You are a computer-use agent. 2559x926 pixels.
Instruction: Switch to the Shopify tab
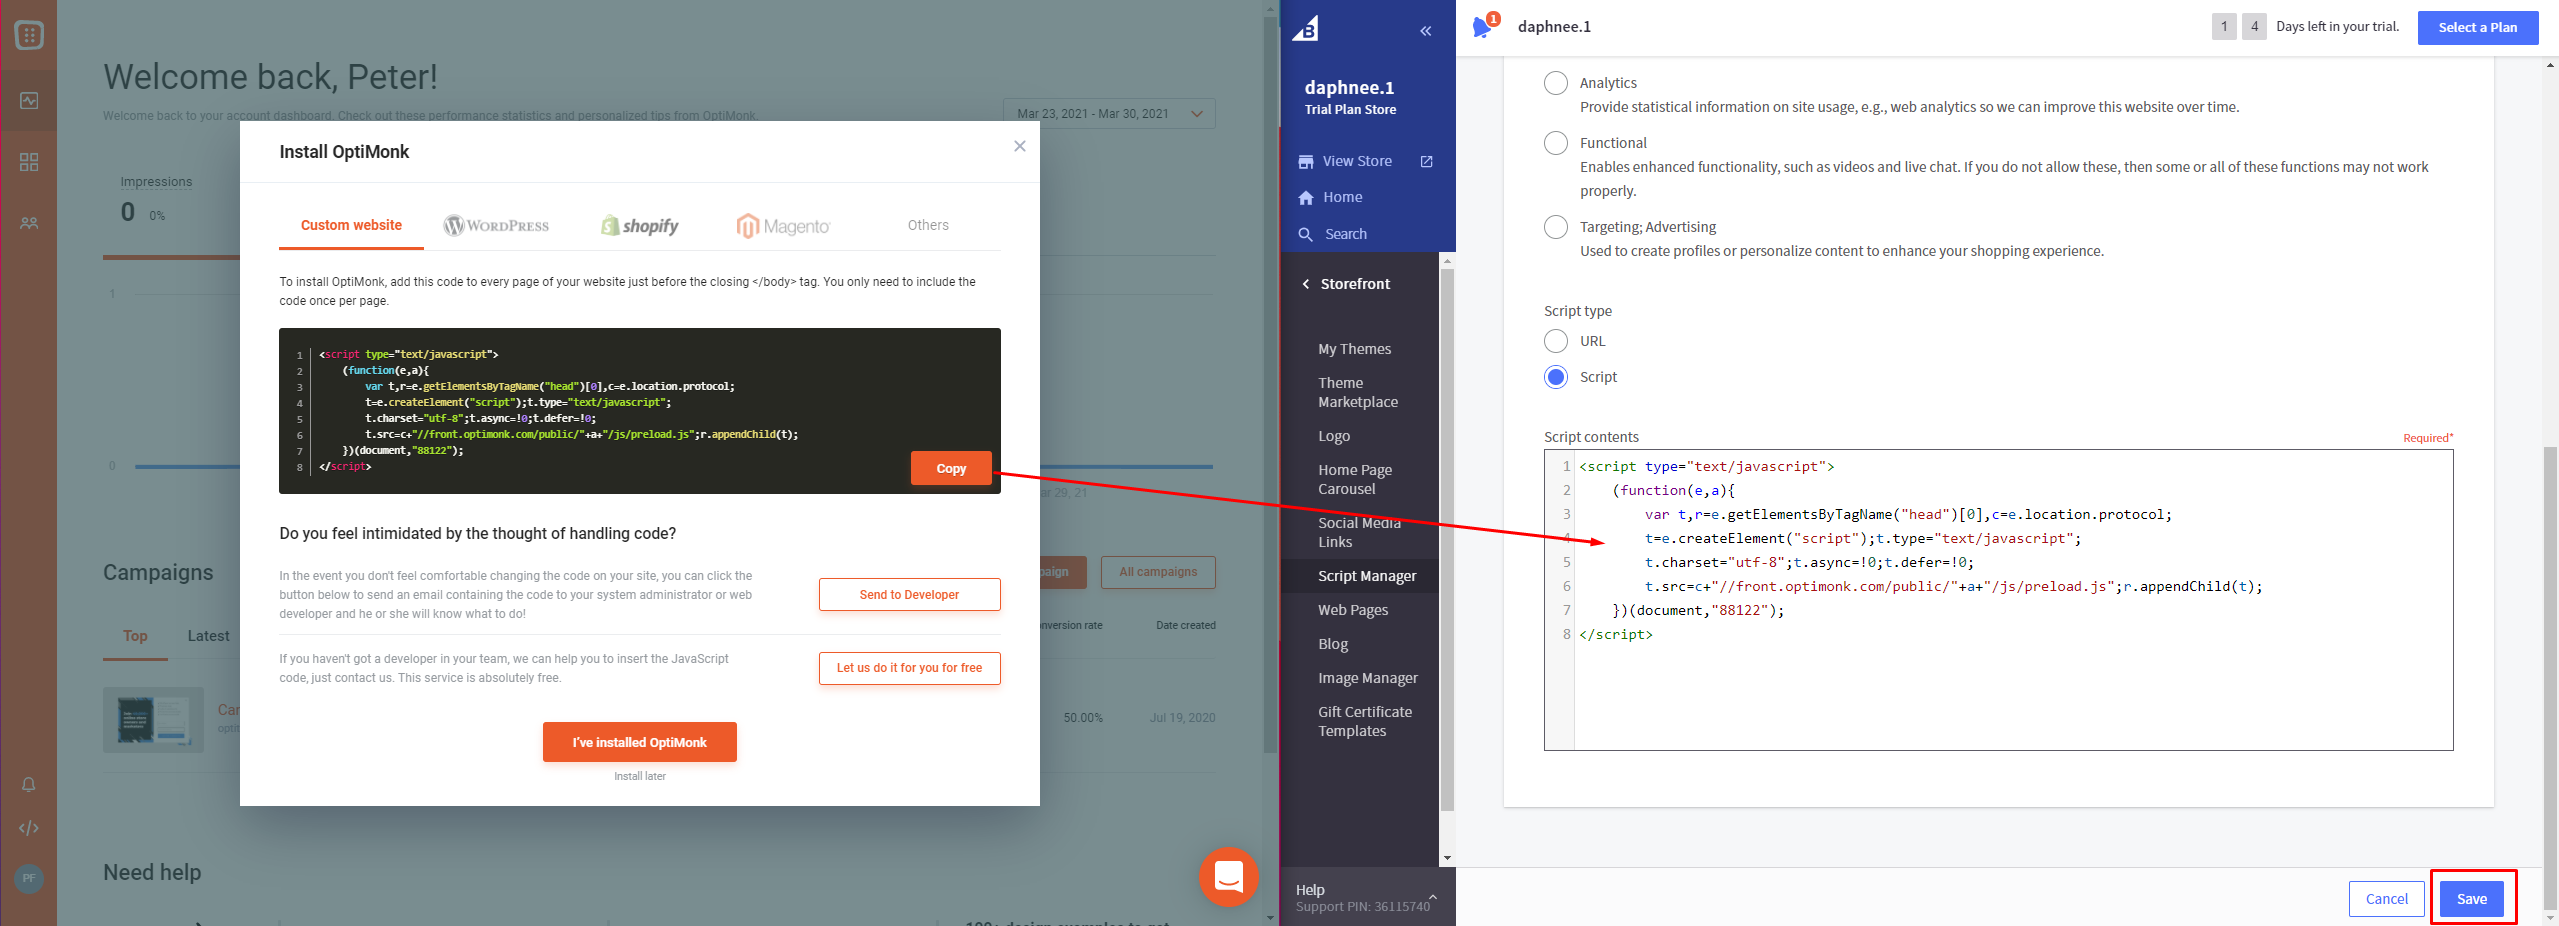click(x=640, y=226)
